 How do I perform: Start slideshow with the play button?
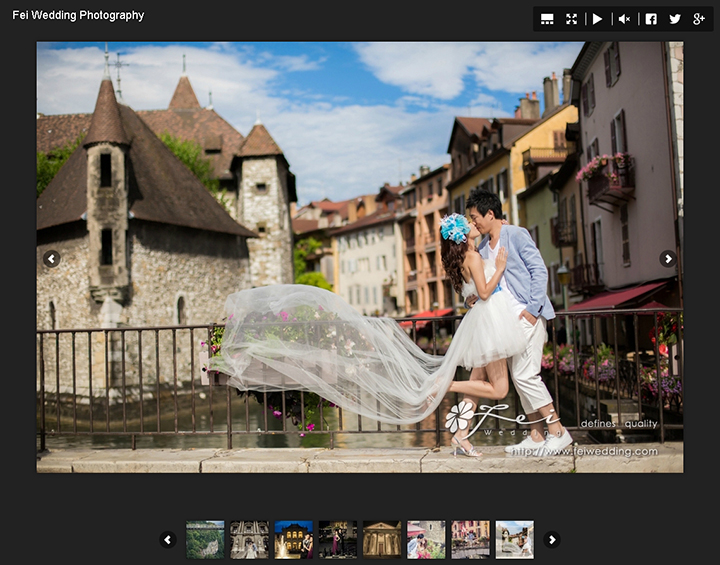(x=597, y=19)
